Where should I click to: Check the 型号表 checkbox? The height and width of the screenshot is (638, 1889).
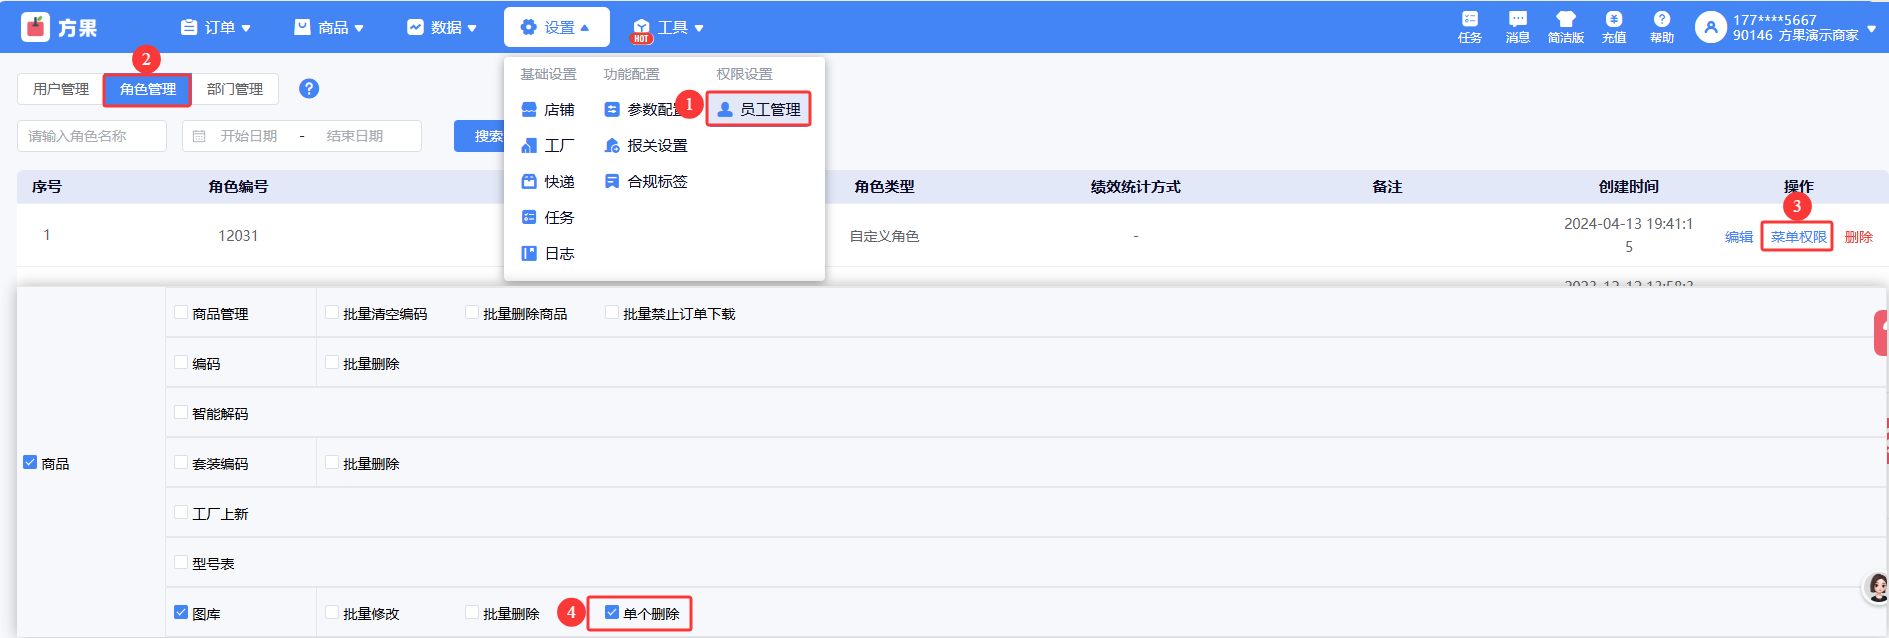pos(181,562)
